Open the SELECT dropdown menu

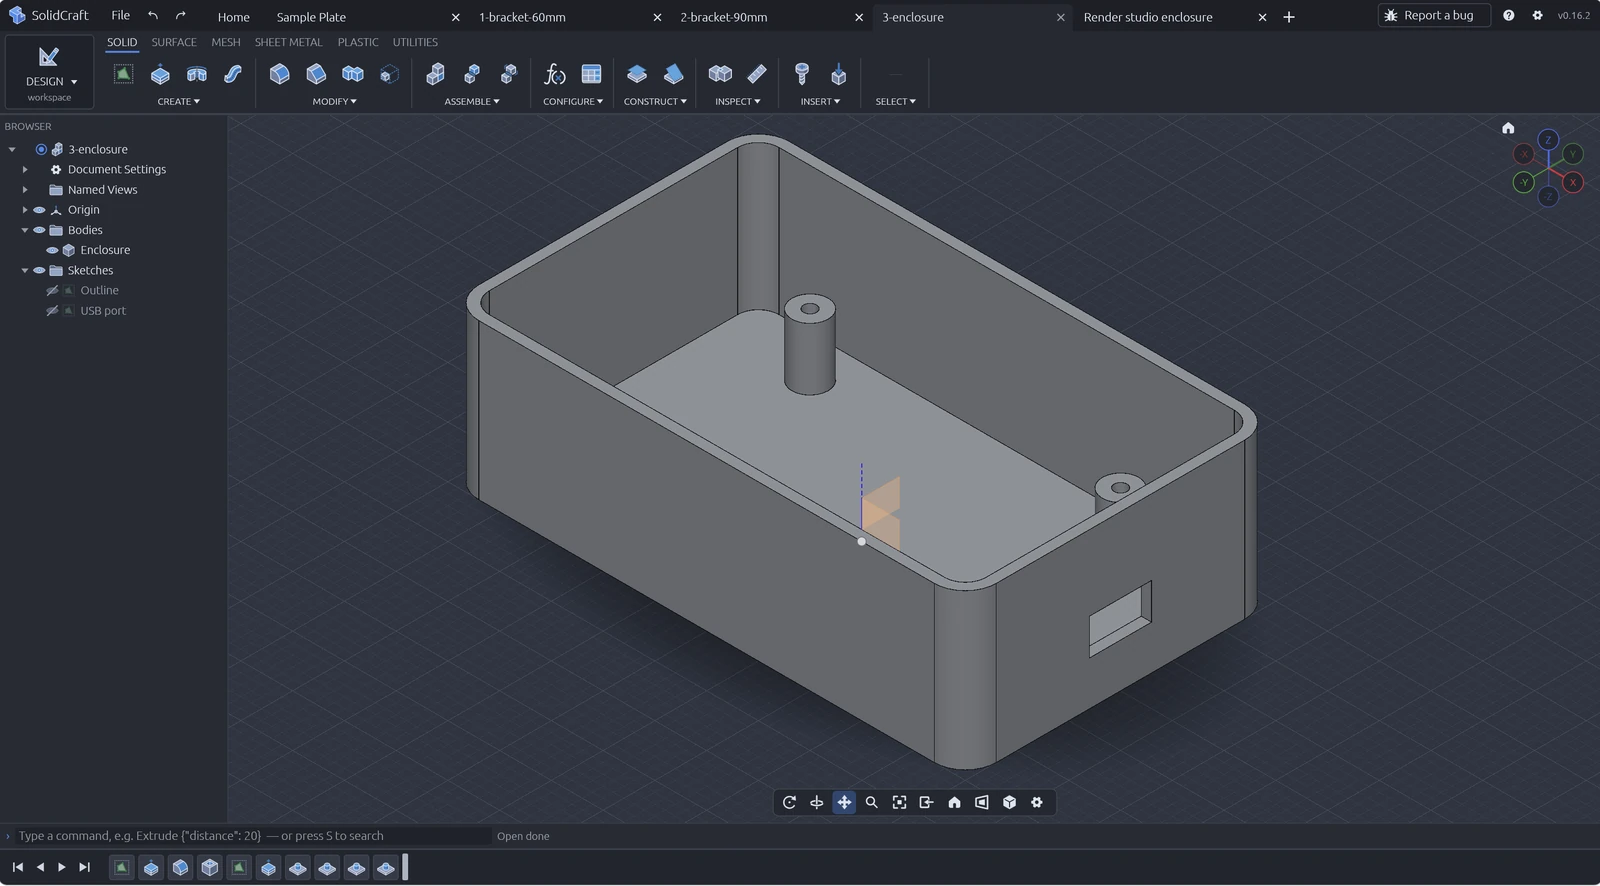(x=895, y=101)
